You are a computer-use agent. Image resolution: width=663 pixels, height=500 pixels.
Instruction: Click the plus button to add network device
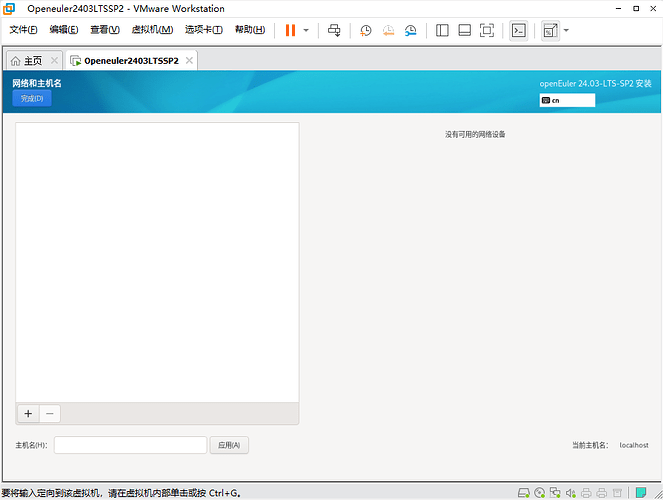click(x=28, y=413)
